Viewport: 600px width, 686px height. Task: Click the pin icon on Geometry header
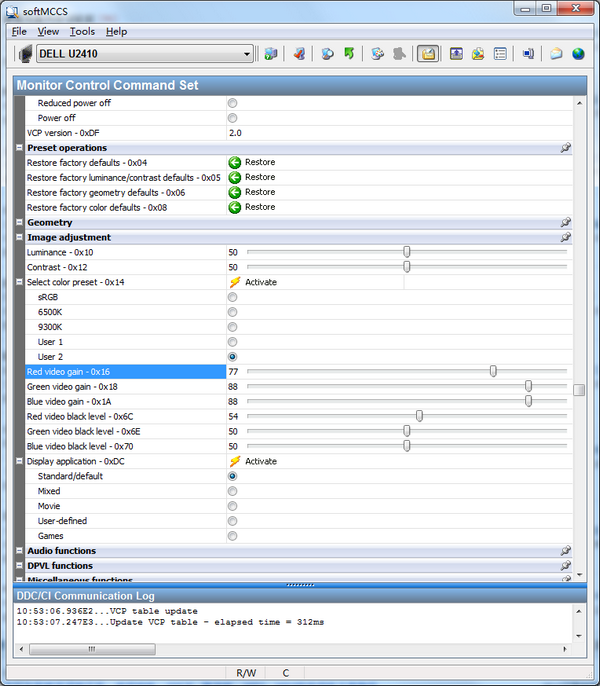565,223
